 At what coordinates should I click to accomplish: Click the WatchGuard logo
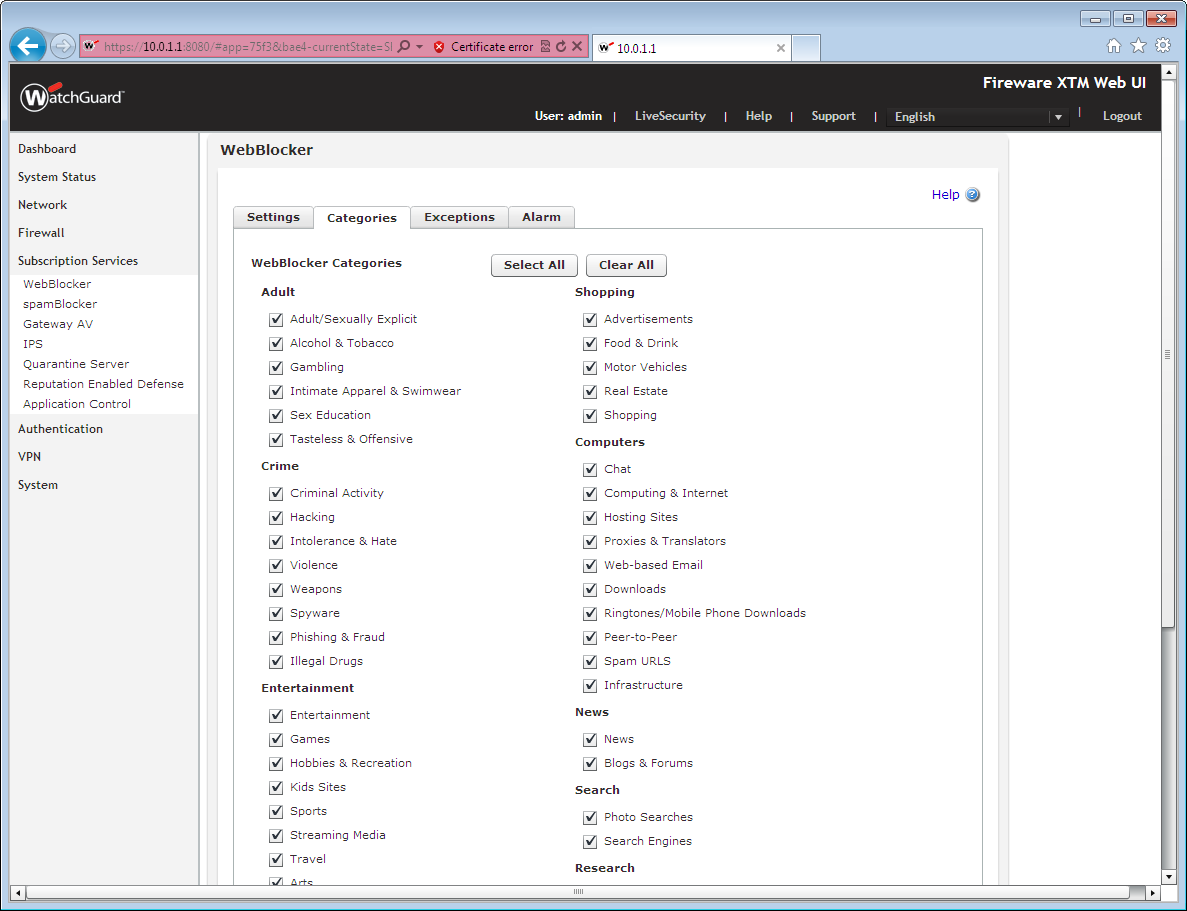coord(72,97)
